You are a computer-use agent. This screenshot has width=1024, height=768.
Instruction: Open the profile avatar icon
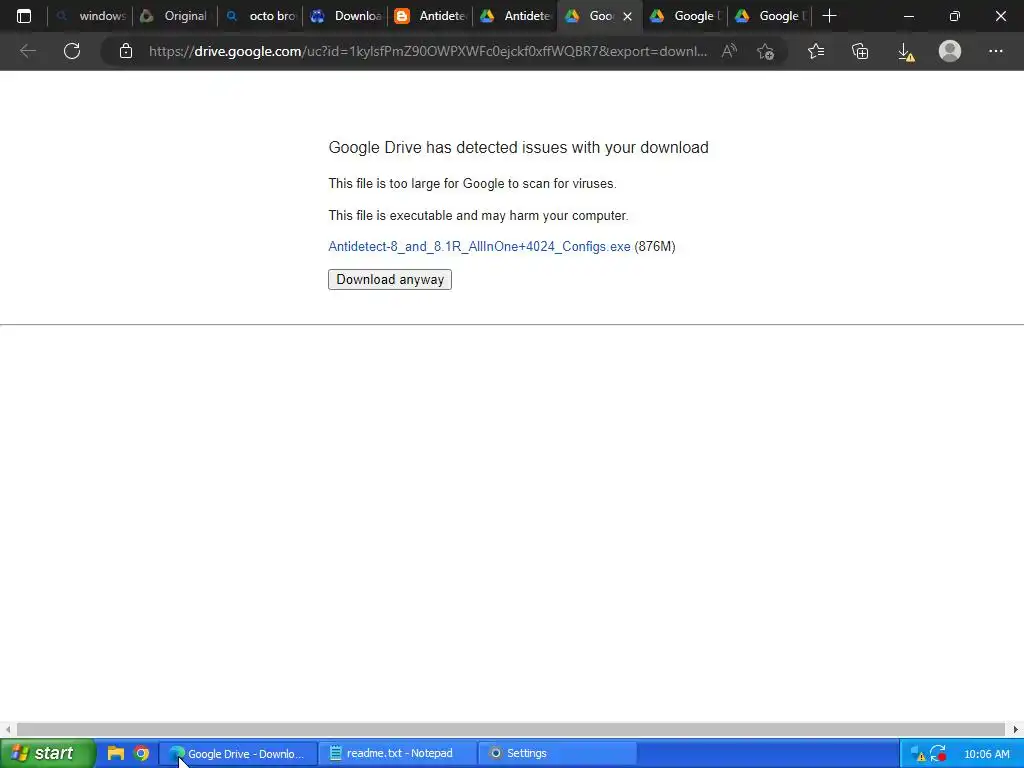point(950,51)
